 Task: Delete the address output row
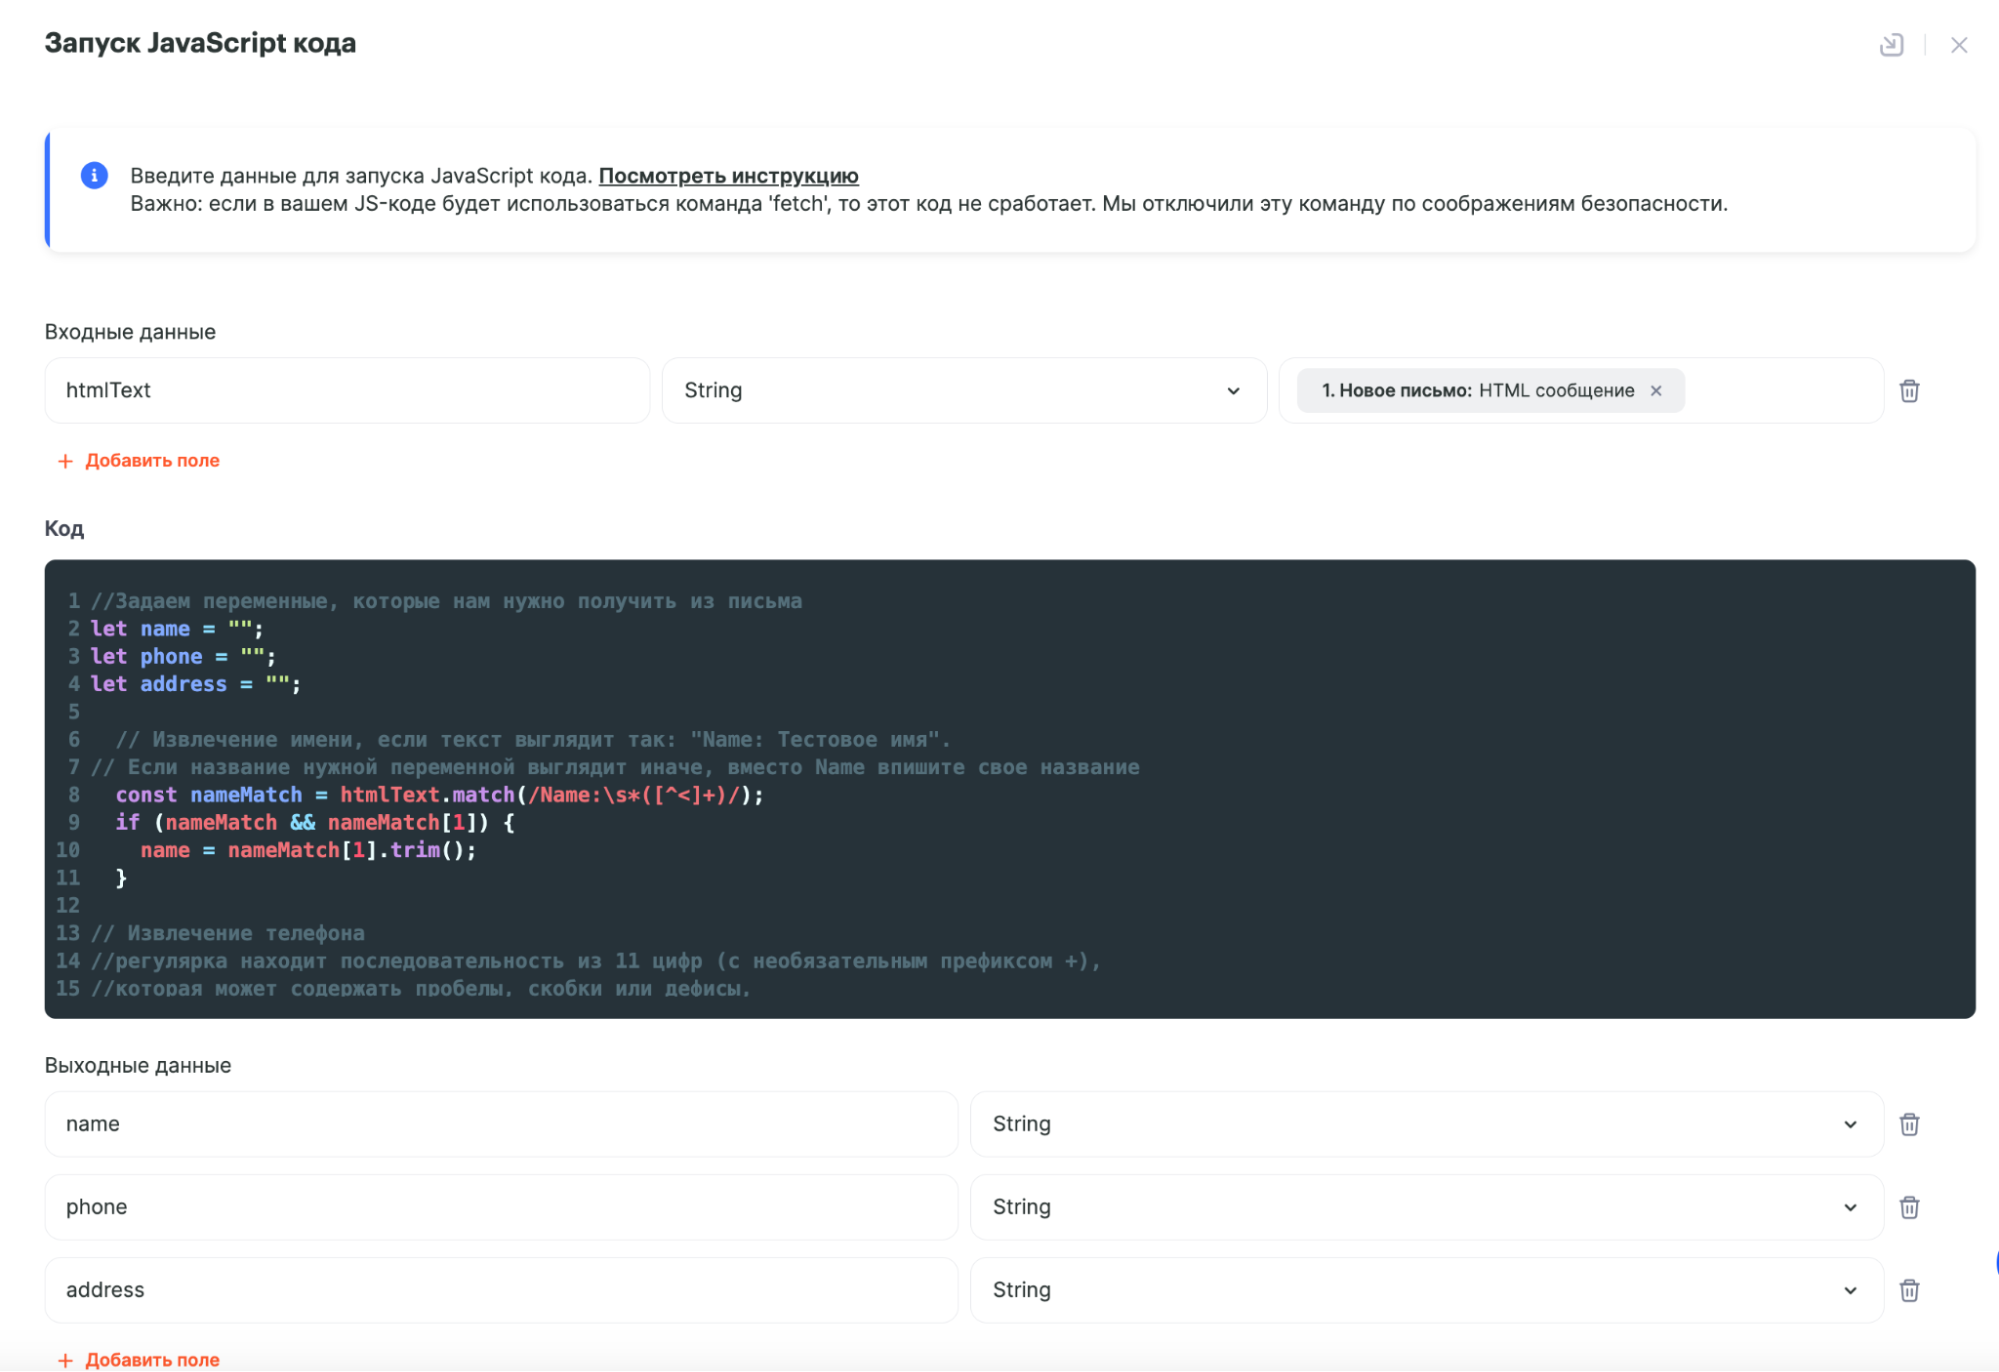[1909, 1290]
